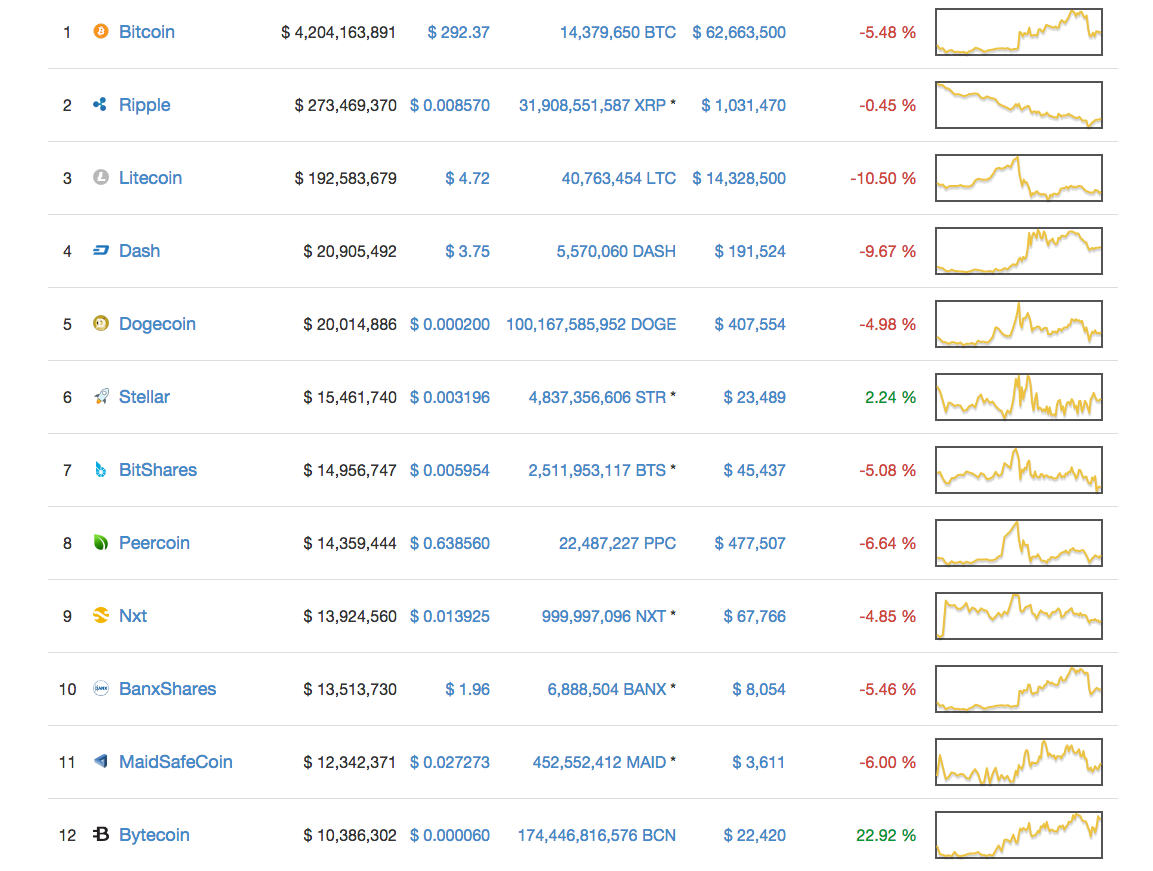Image resolution: width=1153 pixels, height=871 pixels.
Task: Open the BanxShares link
Action: [x=168, y=689]
